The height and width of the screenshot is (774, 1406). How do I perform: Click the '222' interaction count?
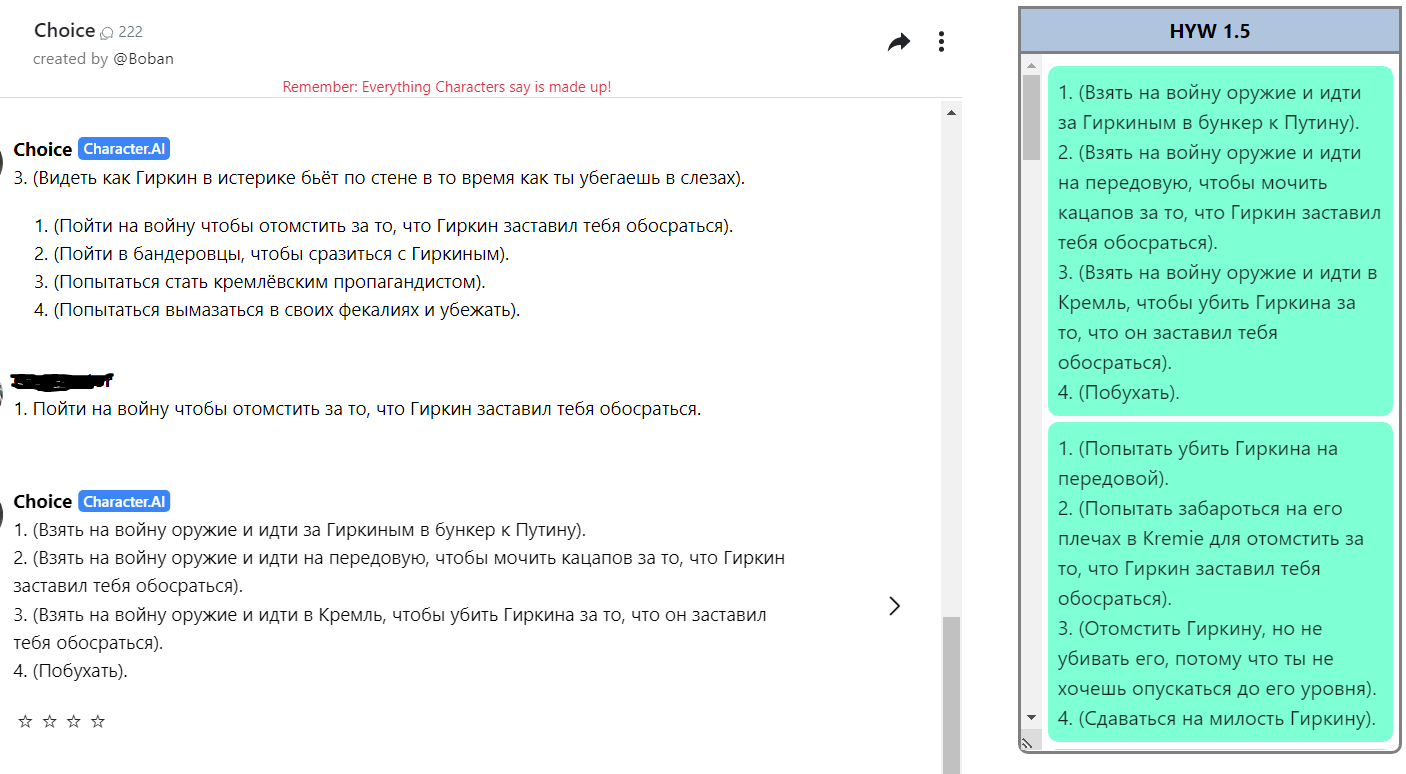coord(130,33)
